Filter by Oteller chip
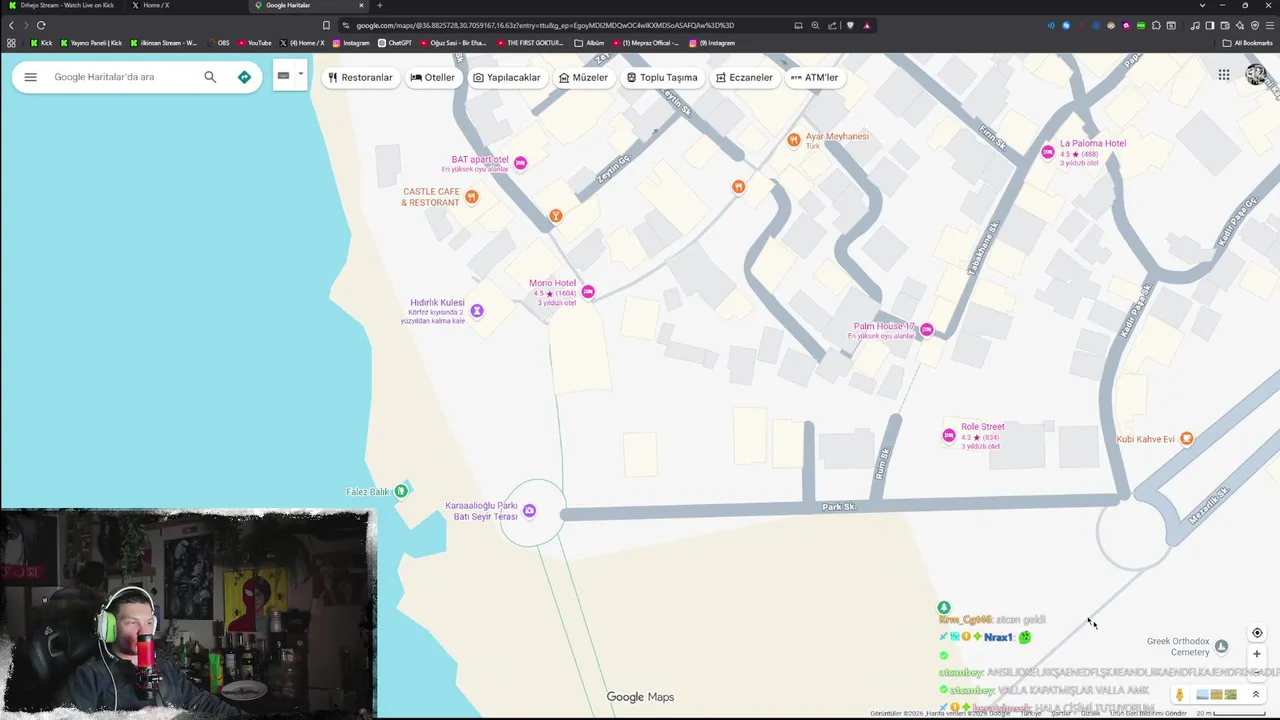The height and width of the screenshot is (720, 1280). (433, 77)
